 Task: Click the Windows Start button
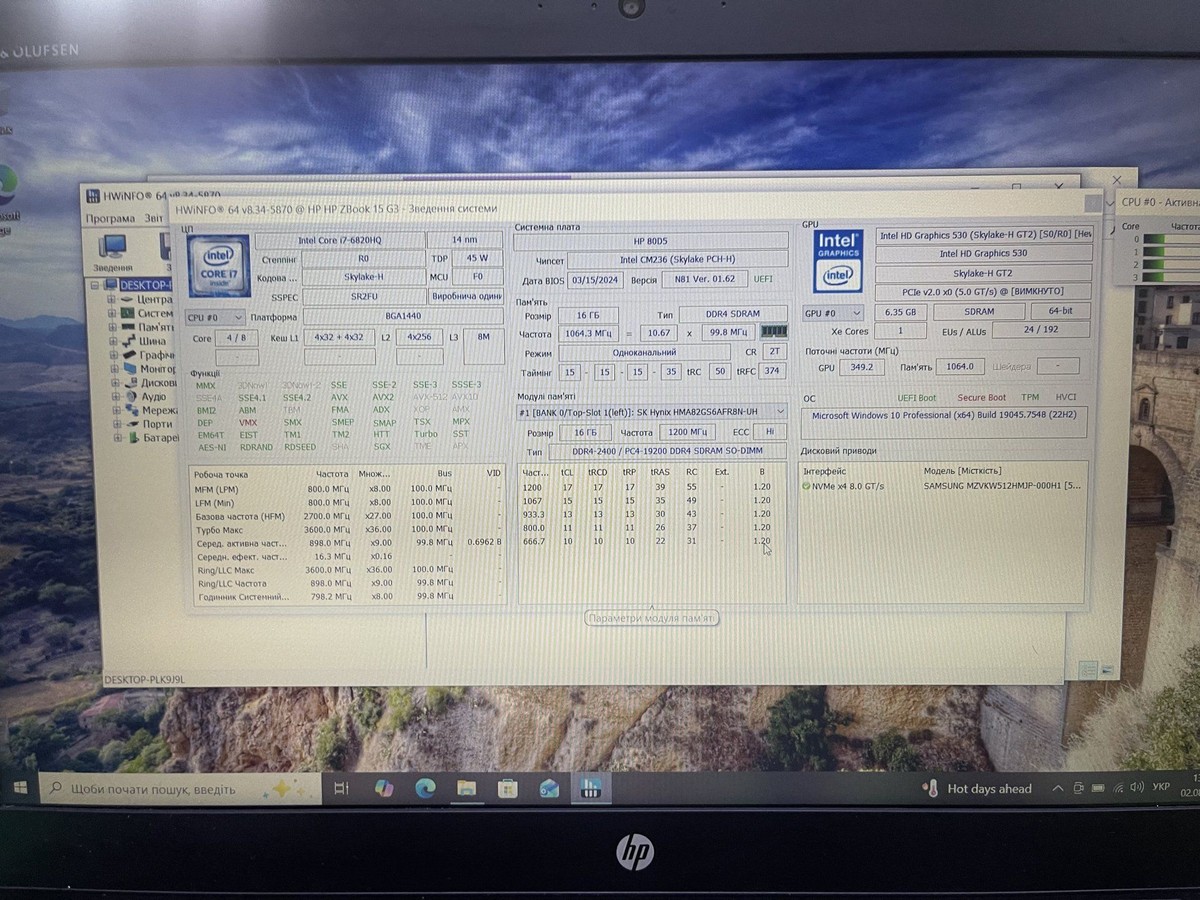pyautogui.click(x=19, y=788)
